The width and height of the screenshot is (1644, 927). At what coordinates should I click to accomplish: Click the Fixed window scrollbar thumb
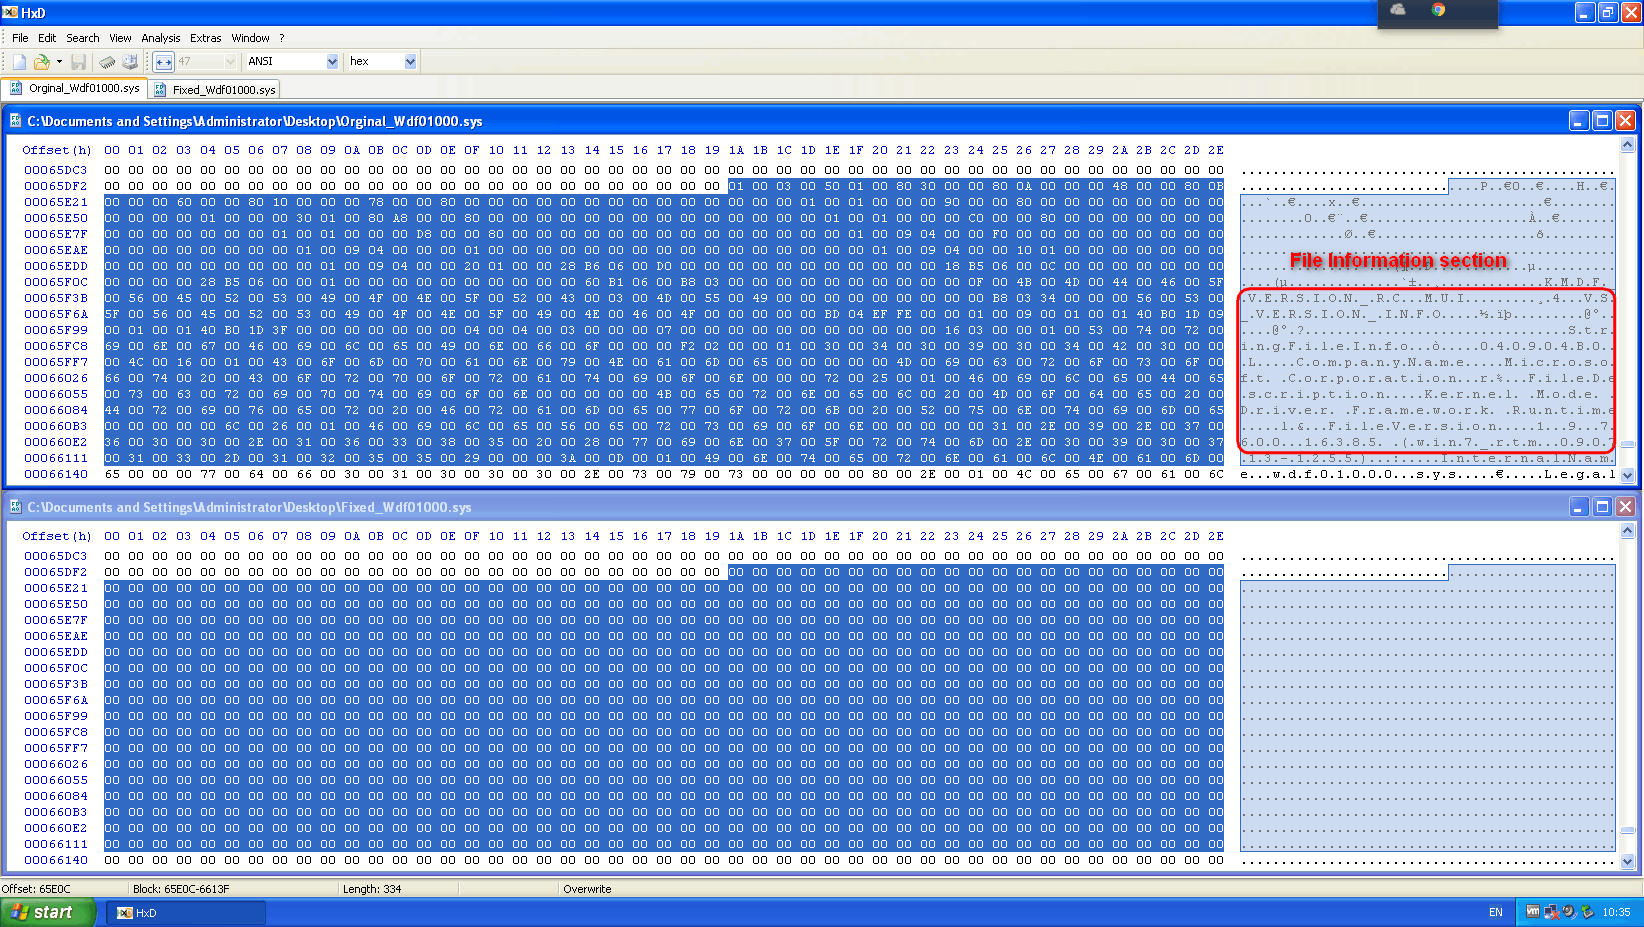point(1627,830)
